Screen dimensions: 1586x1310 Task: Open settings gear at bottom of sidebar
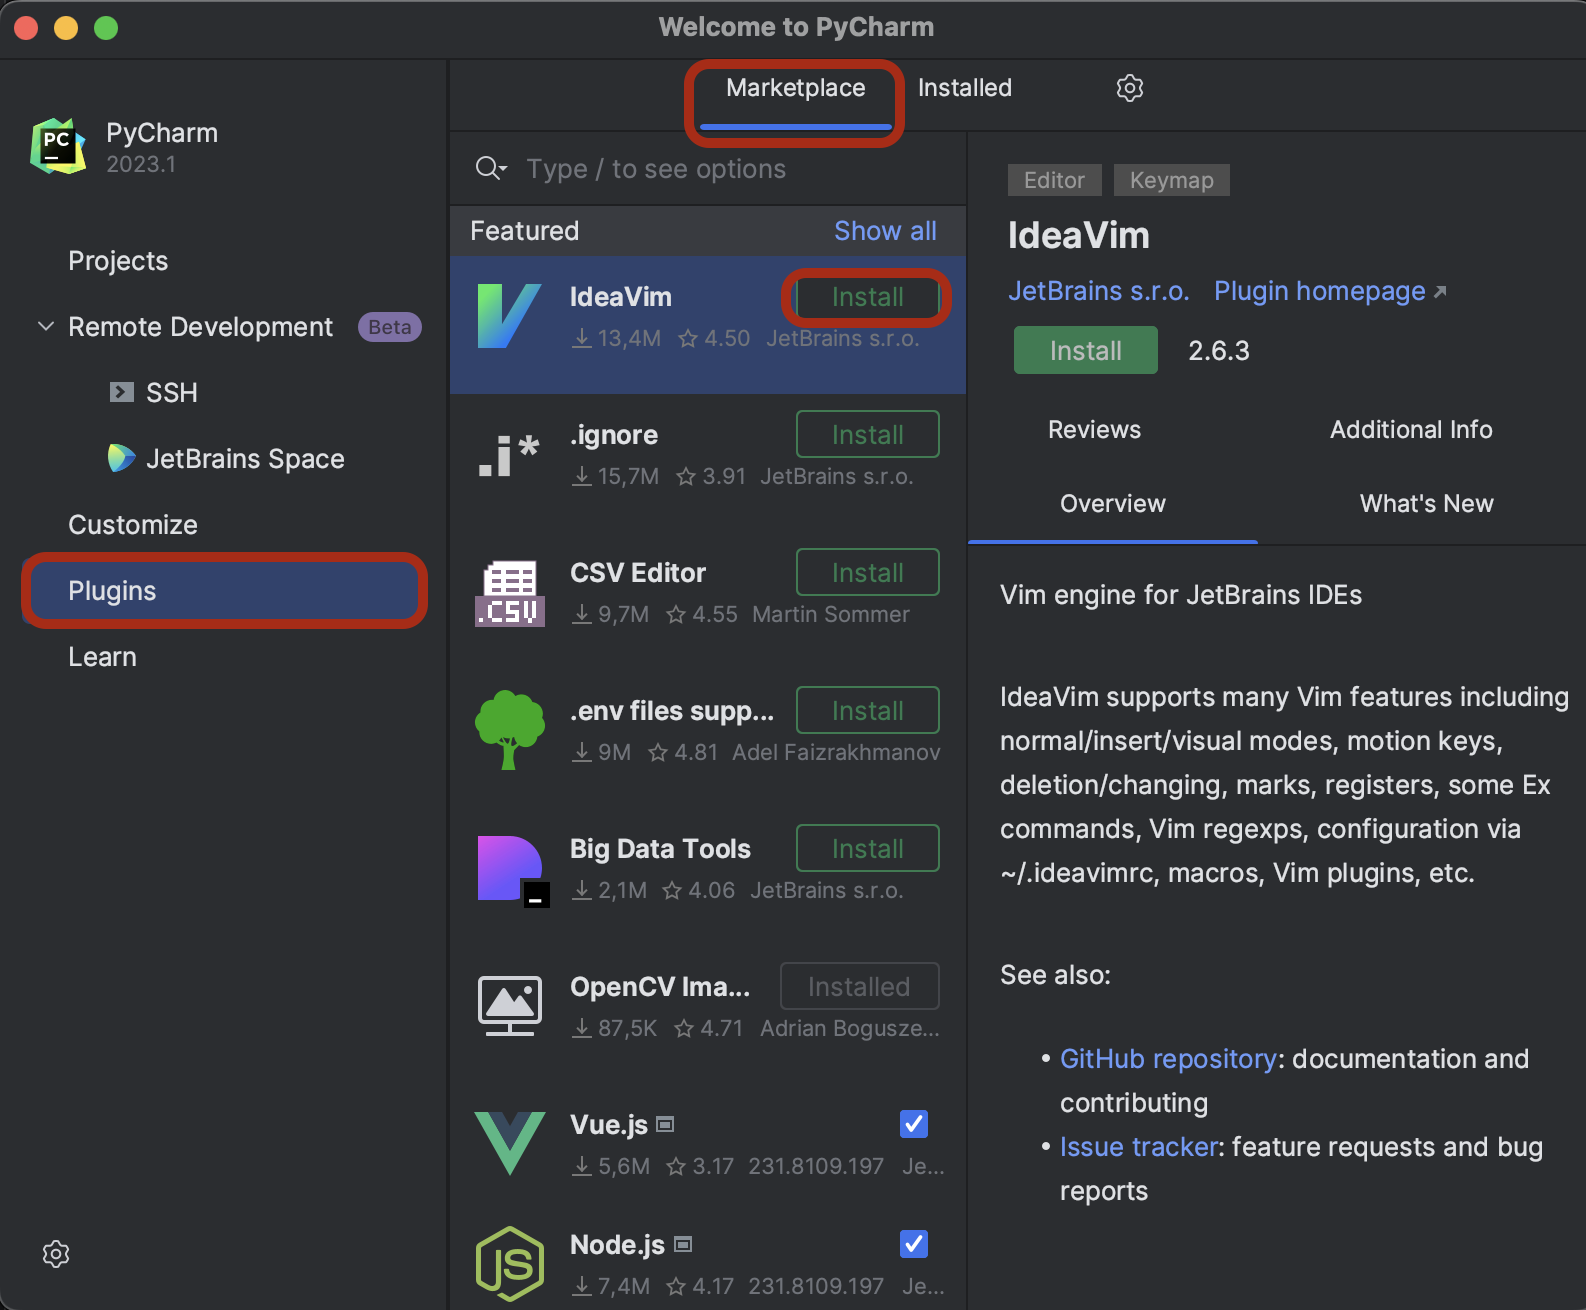56,1254
